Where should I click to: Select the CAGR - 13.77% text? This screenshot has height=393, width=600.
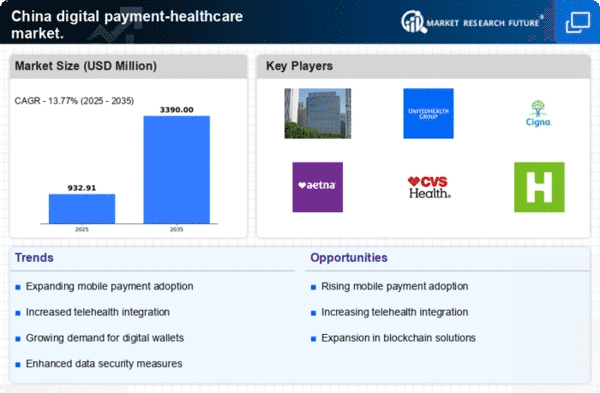(x=74, y=101)
